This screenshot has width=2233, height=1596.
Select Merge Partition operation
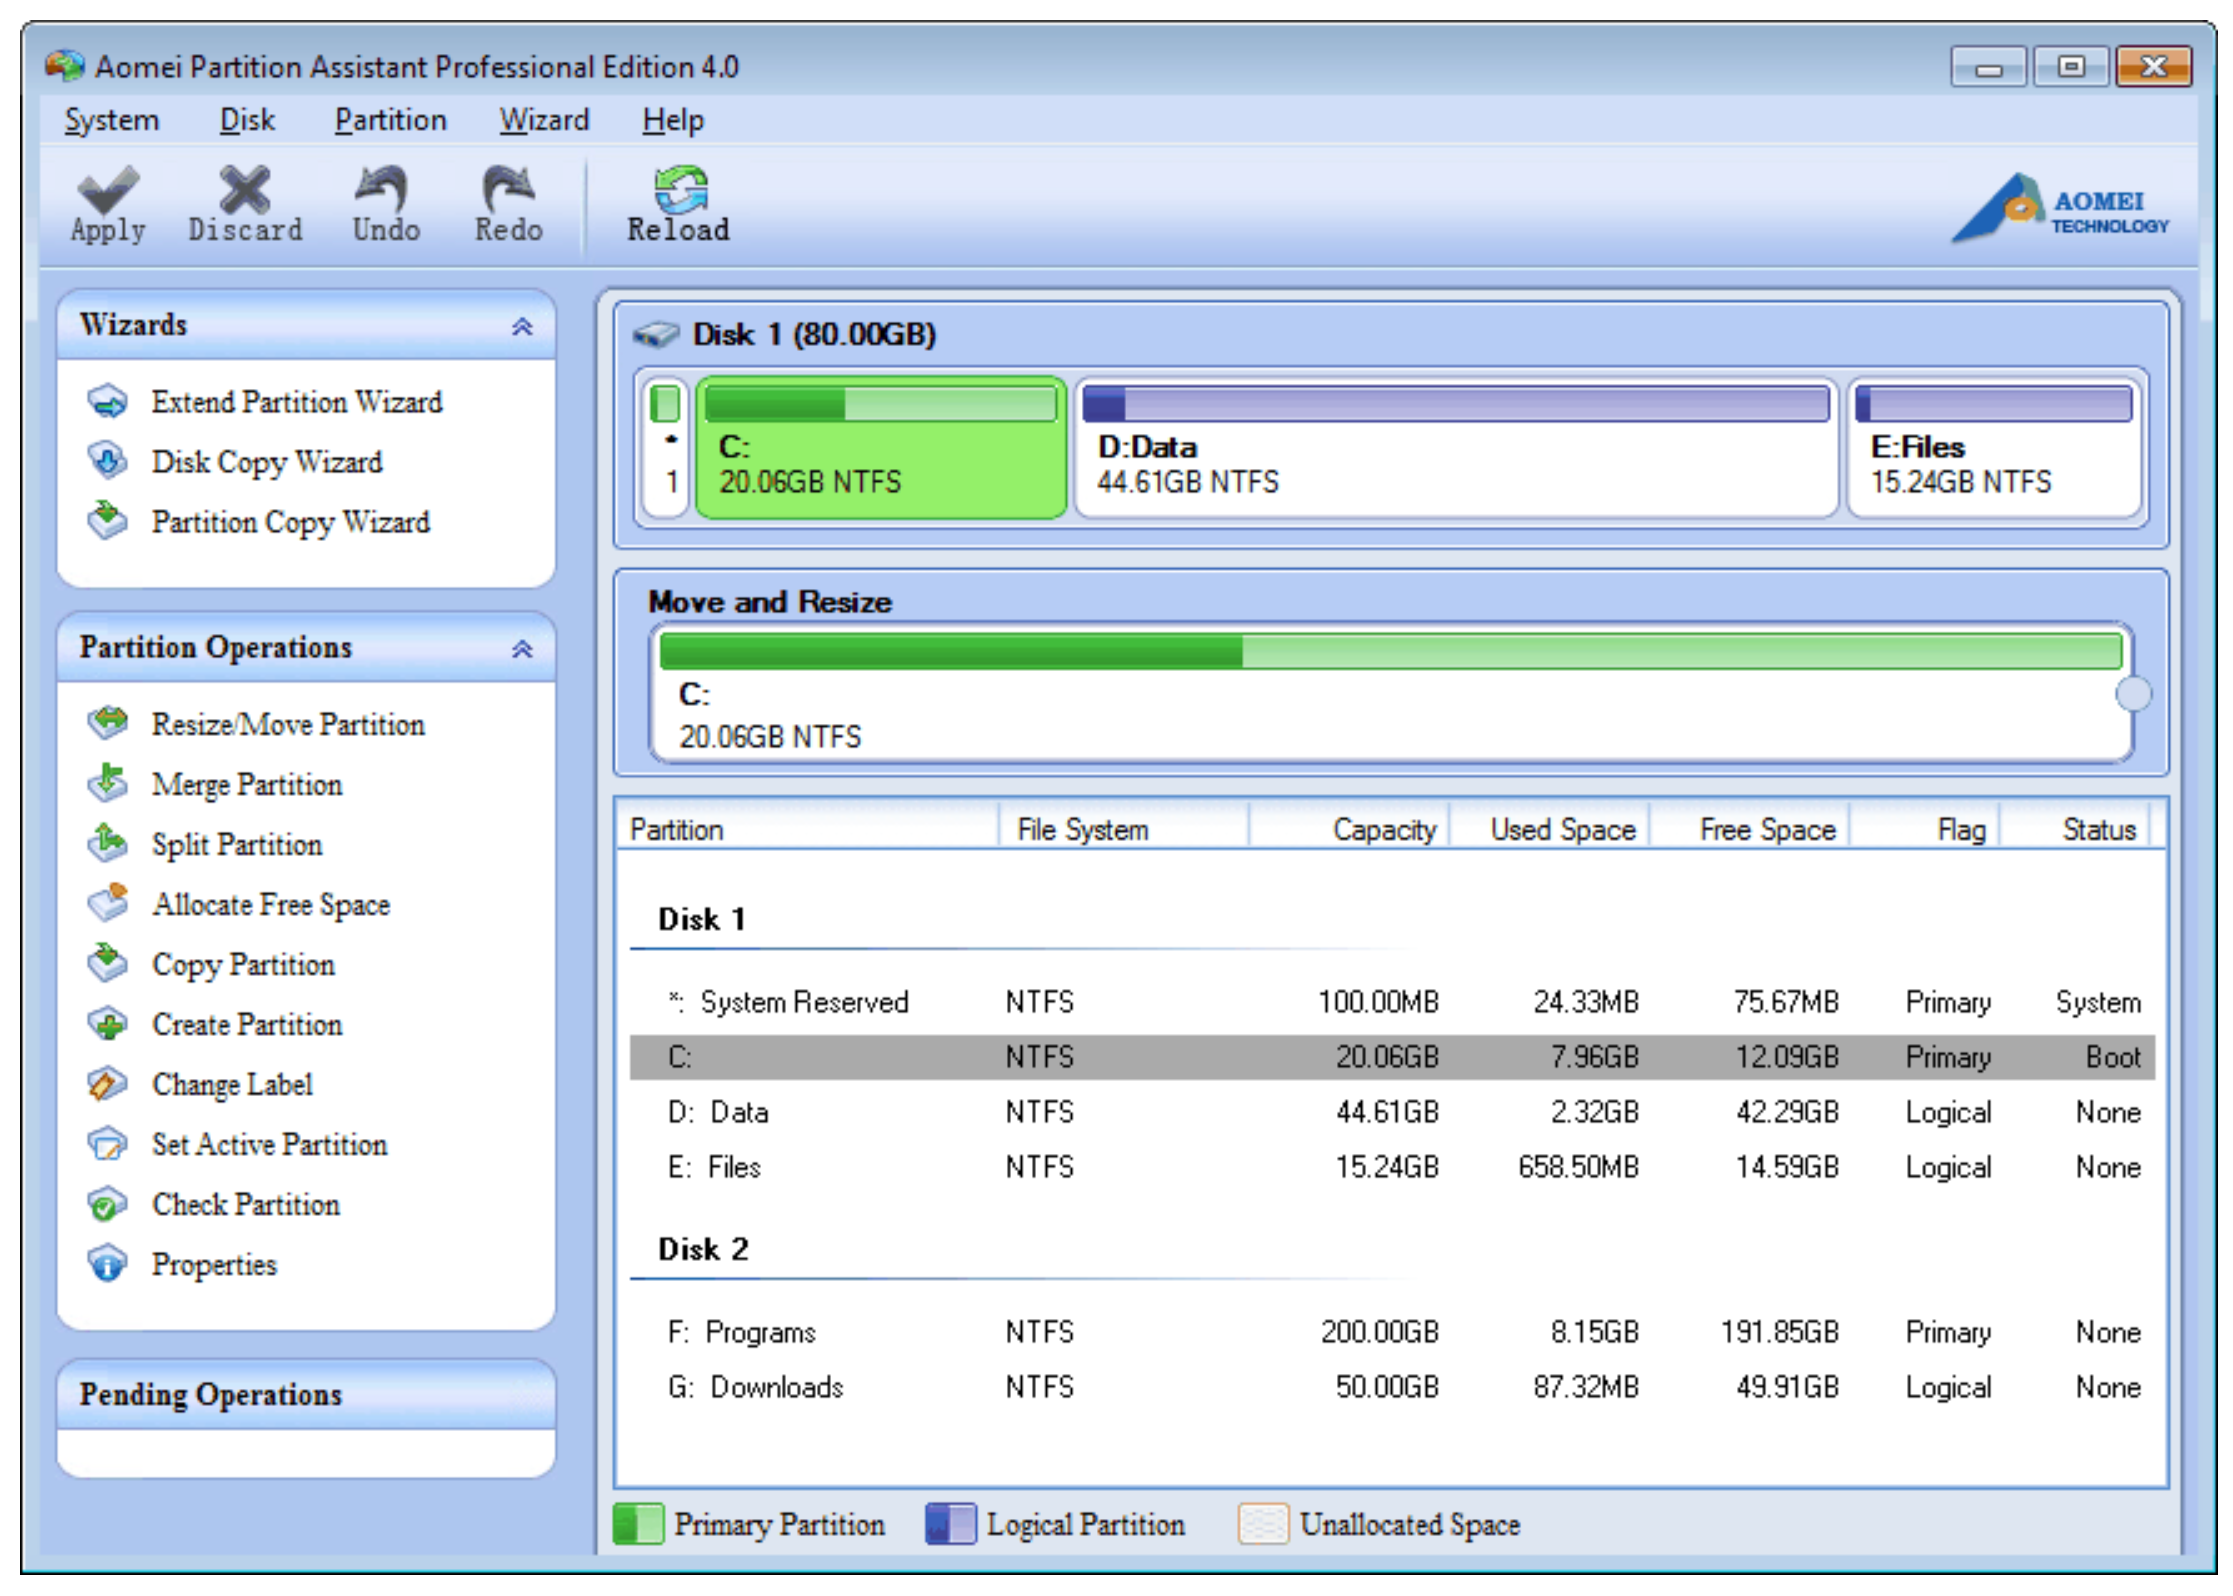[246, 785]
